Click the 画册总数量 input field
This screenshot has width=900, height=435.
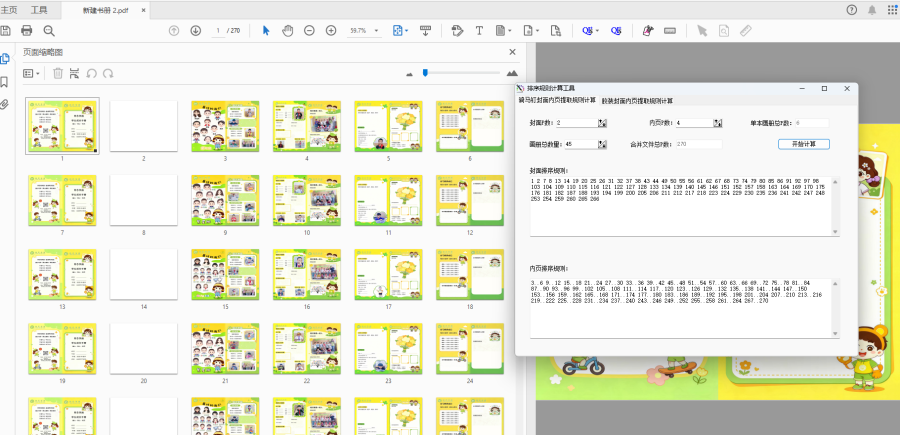click(x=581, y=144)
